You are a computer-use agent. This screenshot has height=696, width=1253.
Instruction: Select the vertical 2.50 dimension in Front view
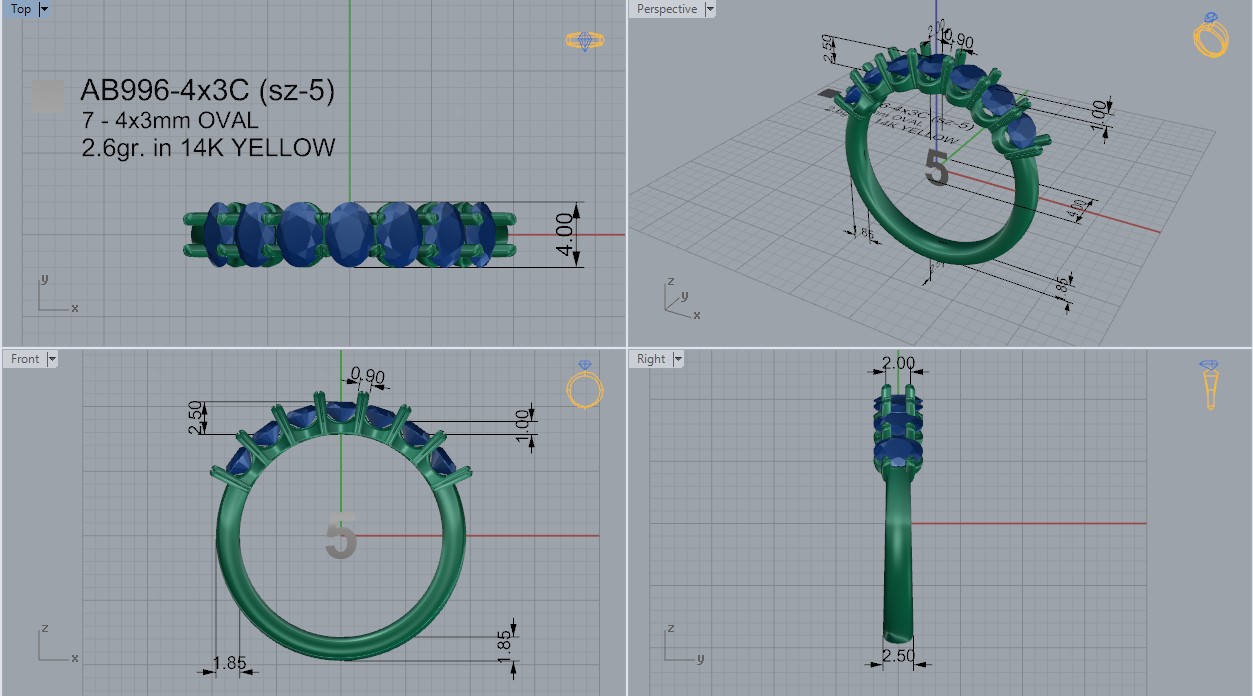tap(195, 417)
